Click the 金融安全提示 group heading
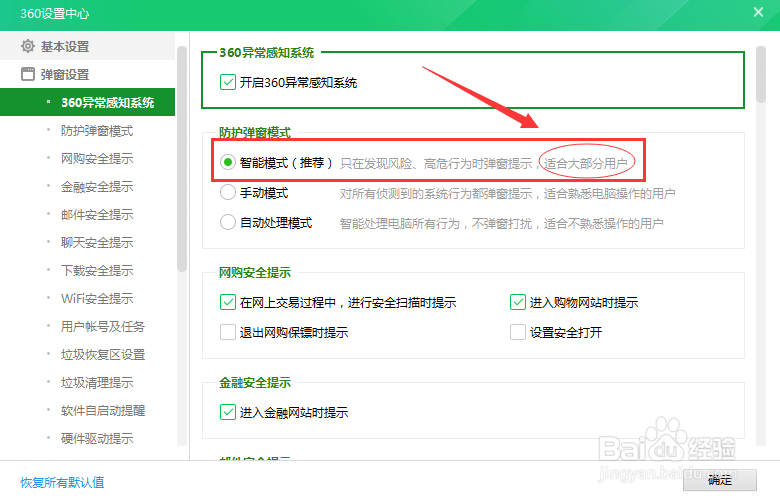780x500 pixels. pos(255,382)
